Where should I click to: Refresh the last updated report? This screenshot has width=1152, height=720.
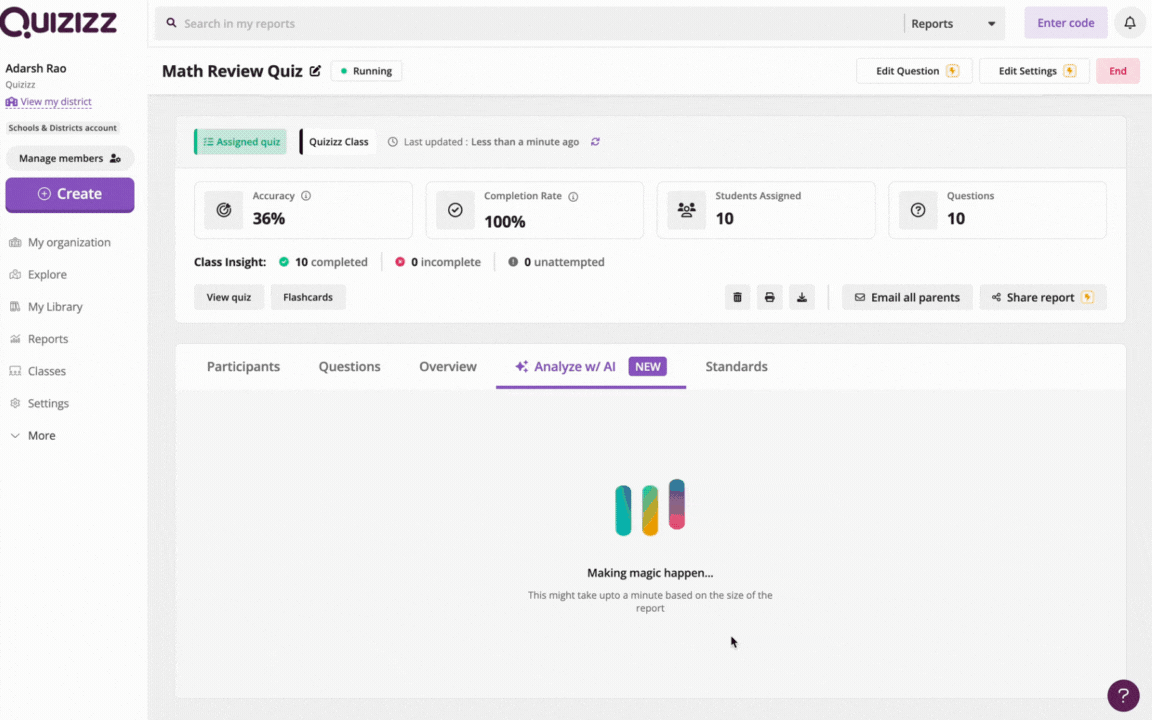point(595,142)
